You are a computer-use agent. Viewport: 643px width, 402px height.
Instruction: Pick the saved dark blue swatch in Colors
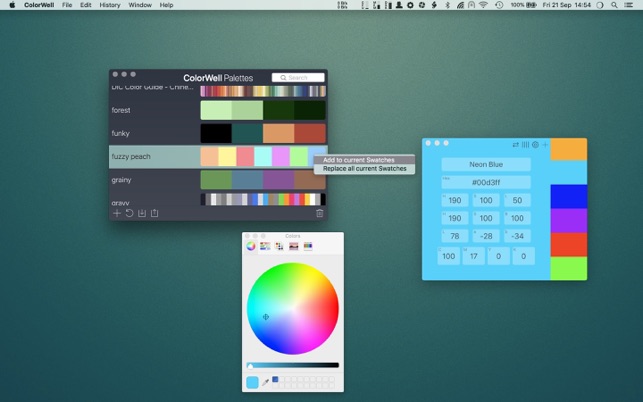point(275,379)
